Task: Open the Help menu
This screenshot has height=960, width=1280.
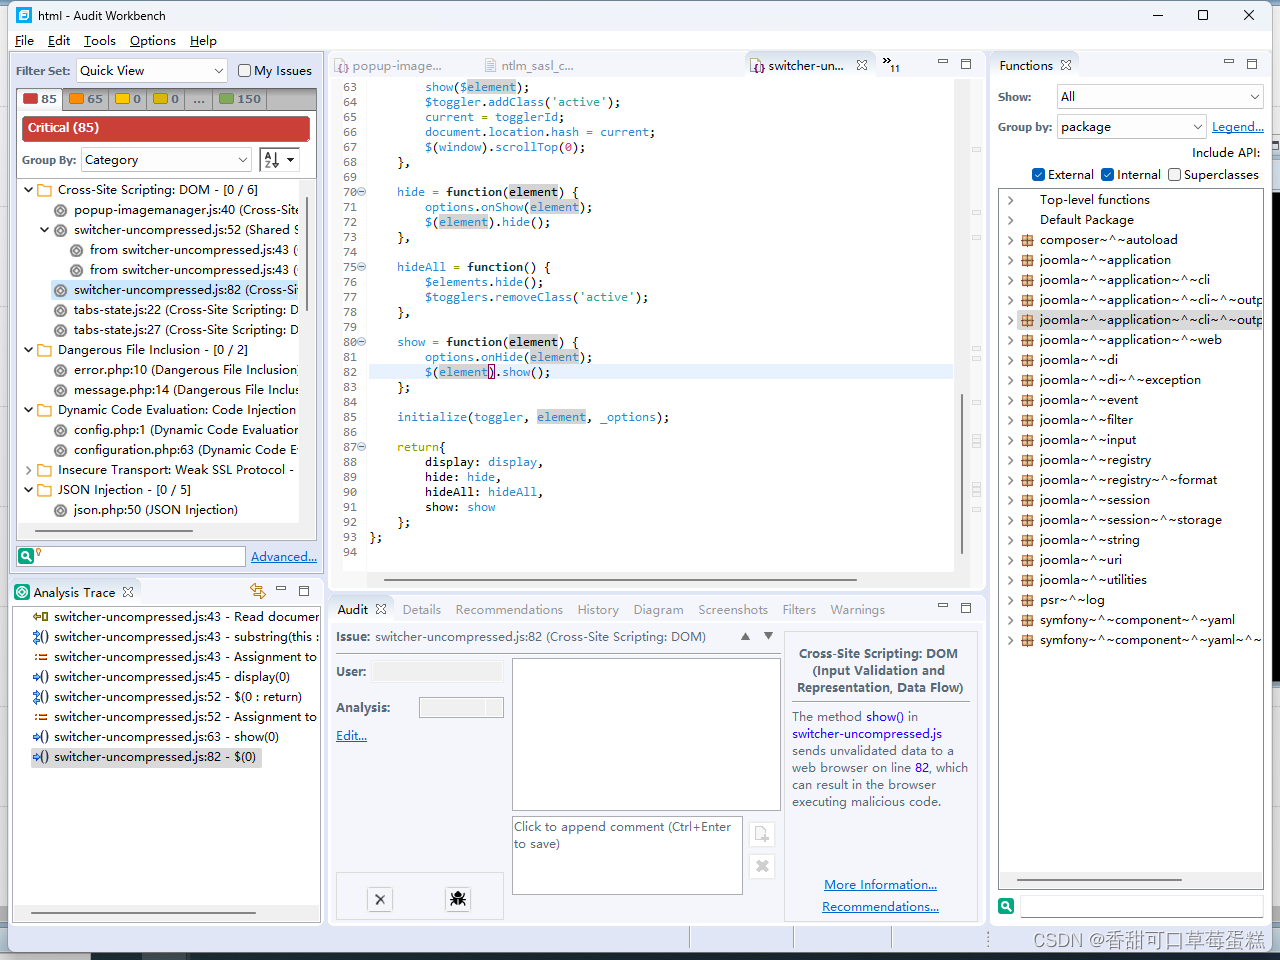Action: [x=203, y=41]
